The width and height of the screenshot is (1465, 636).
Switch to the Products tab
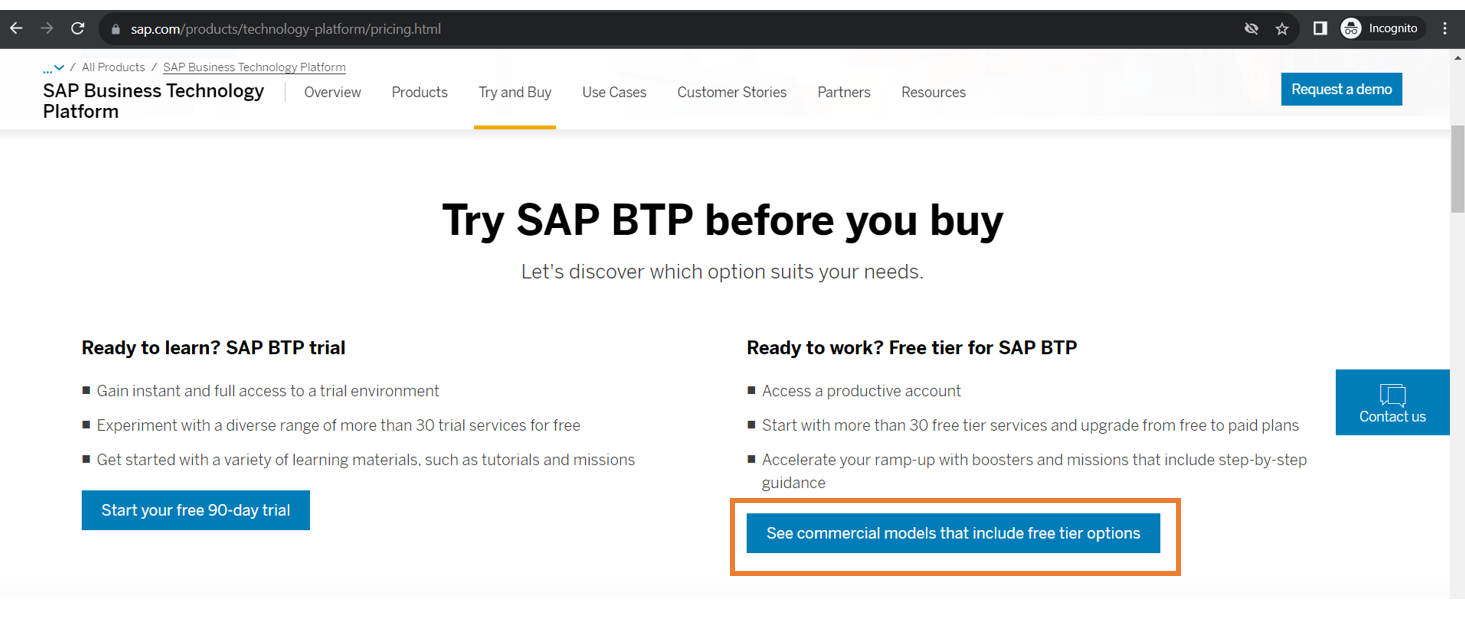[419, 92]
